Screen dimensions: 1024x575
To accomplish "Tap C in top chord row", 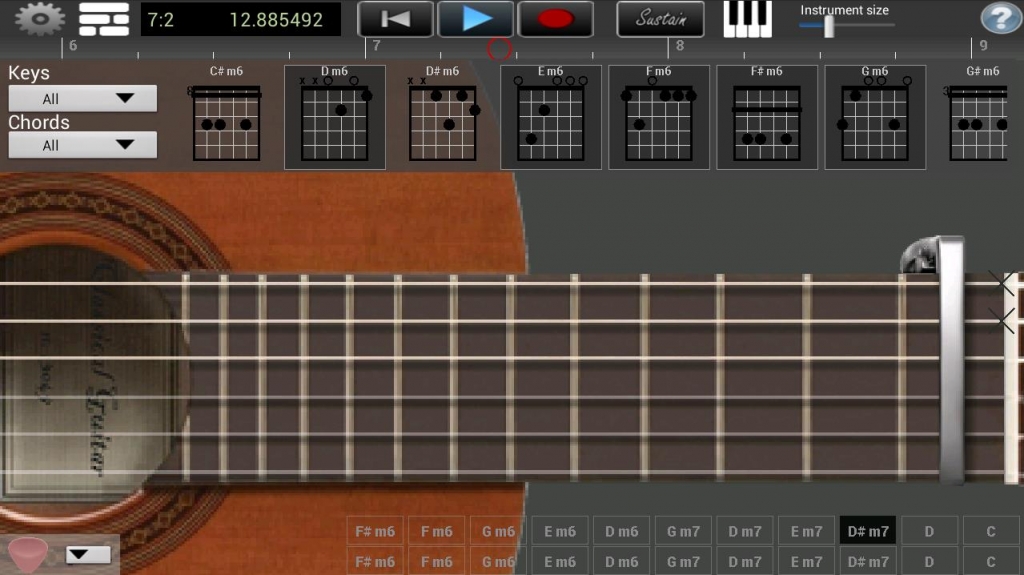I will coord(991,531).
